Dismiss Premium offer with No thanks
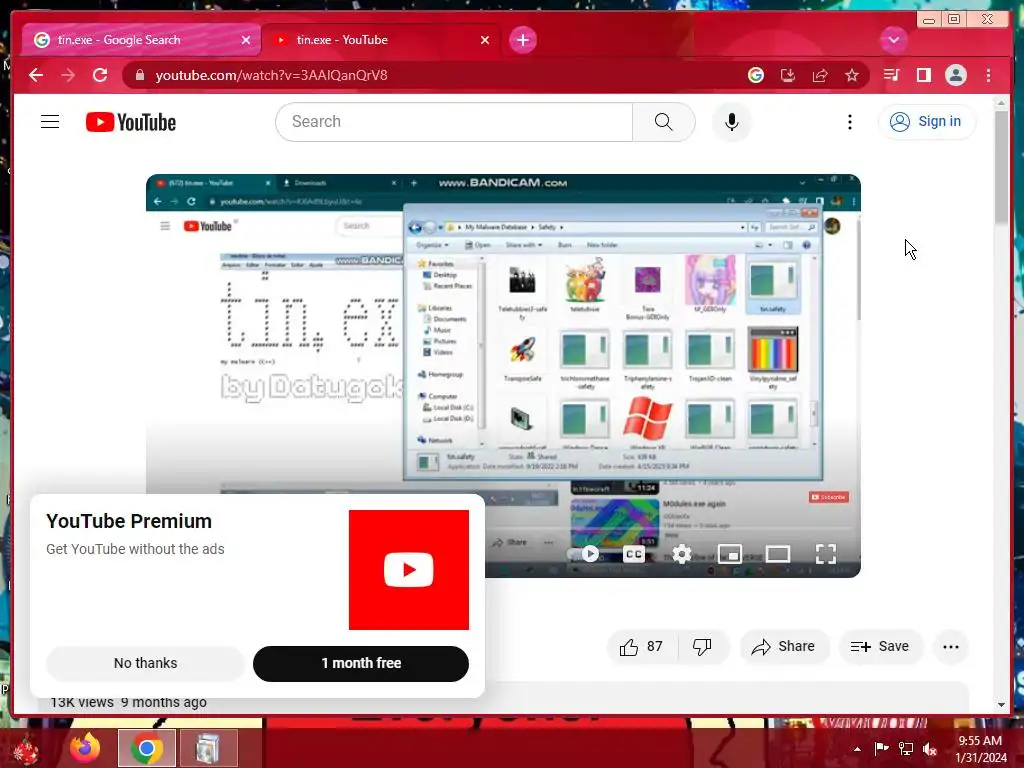 (x=145, y=664)
